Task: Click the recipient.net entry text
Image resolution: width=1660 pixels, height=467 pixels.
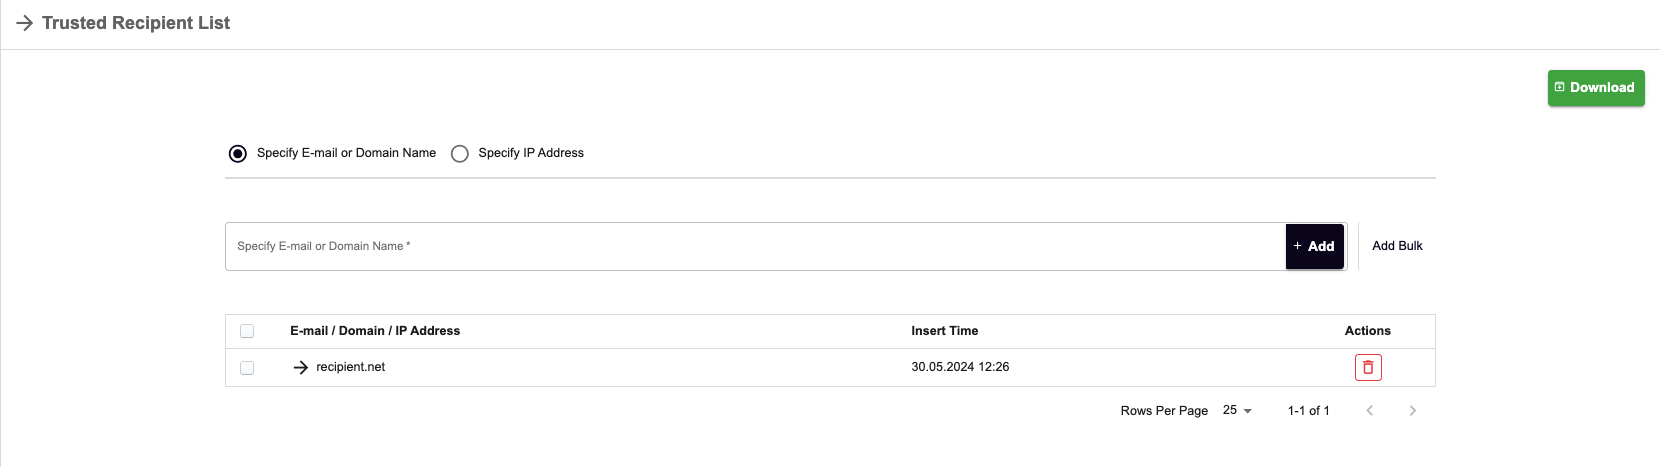Action: coord(351,367)
